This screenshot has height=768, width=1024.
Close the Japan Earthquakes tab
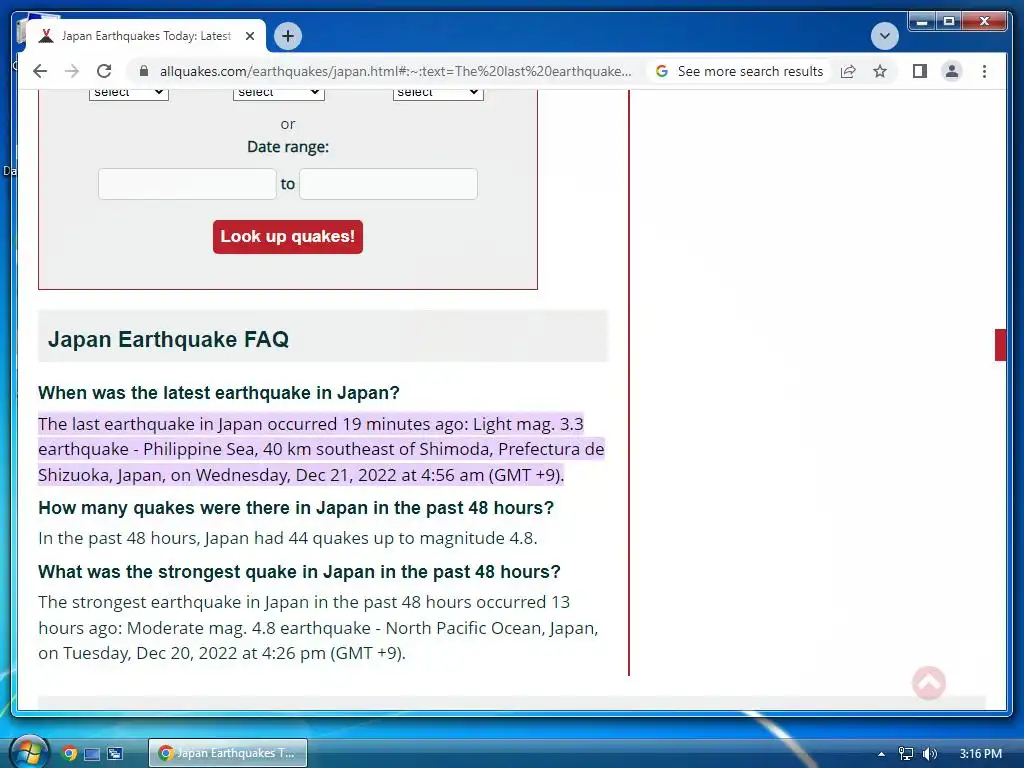pos(249,36)
